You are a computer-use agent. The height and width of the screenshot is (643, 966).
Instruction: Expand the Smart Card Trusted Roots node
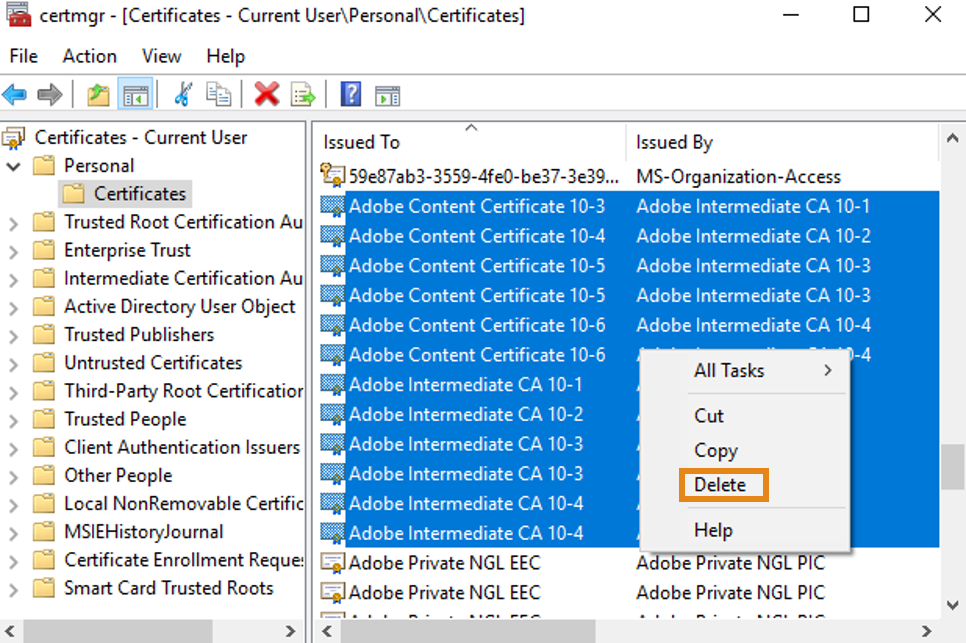13,589
